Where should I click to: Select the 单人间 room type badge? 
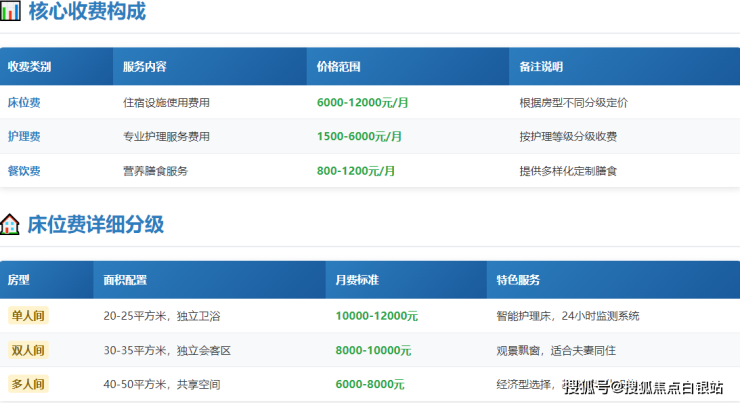[28, 316]
